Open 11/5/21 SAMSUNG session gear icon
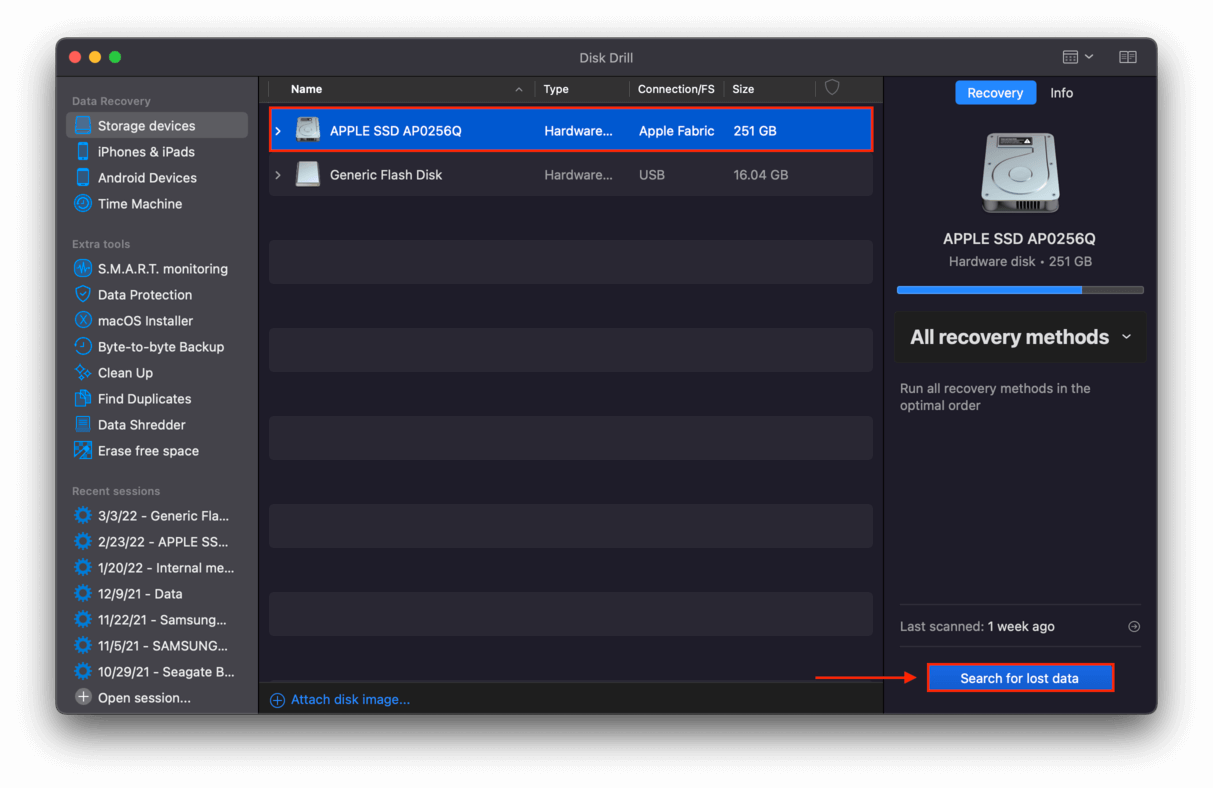 pos(83,646)
